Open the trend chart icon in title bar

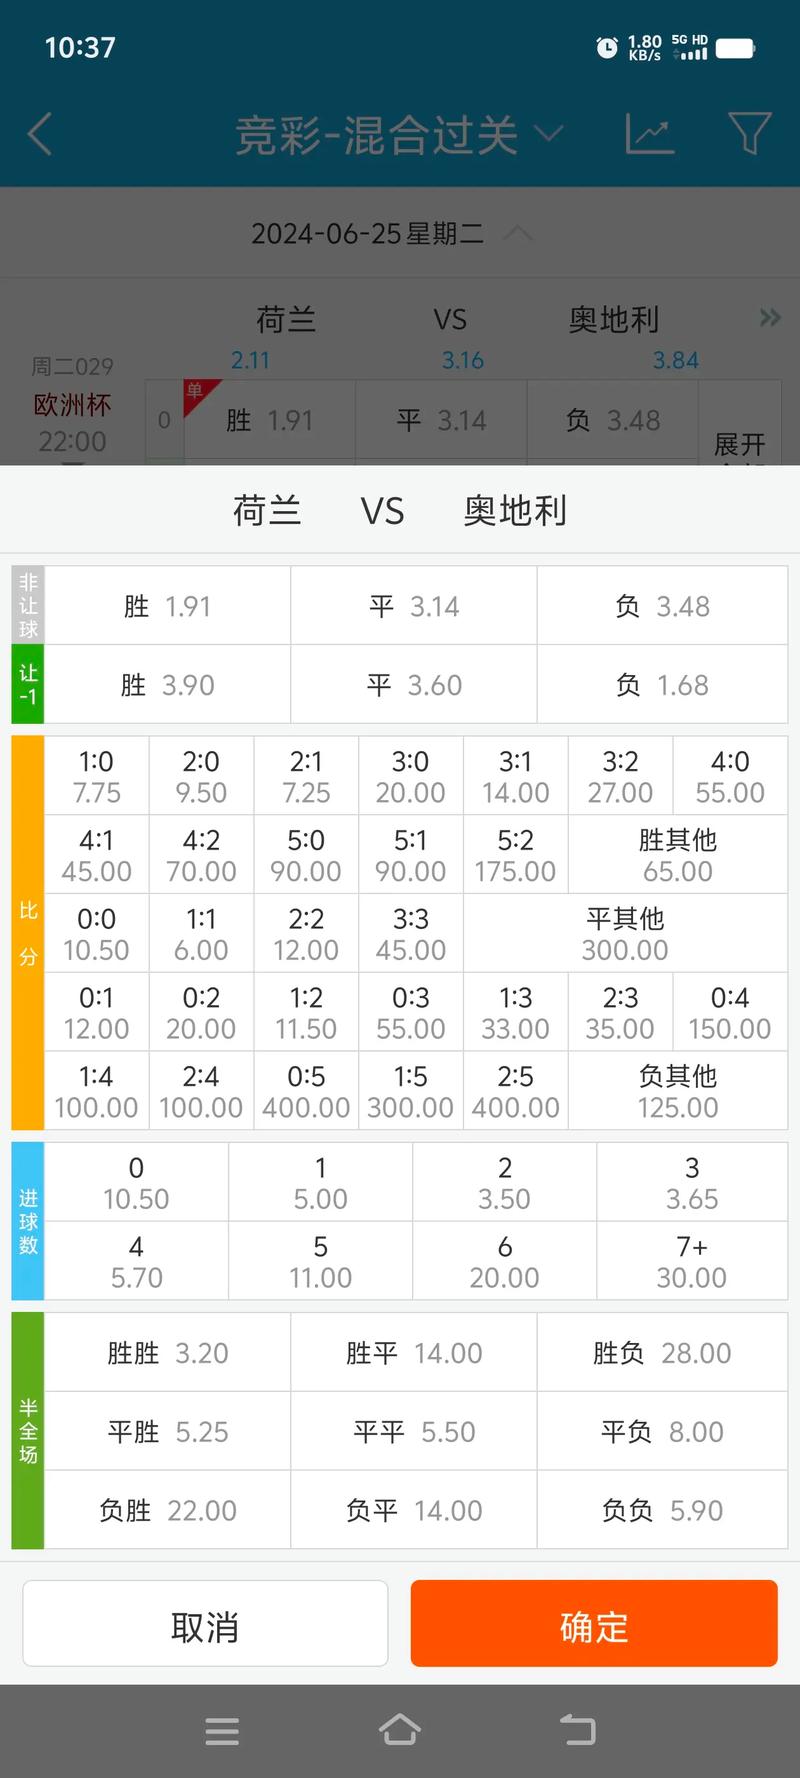point(650,132)
